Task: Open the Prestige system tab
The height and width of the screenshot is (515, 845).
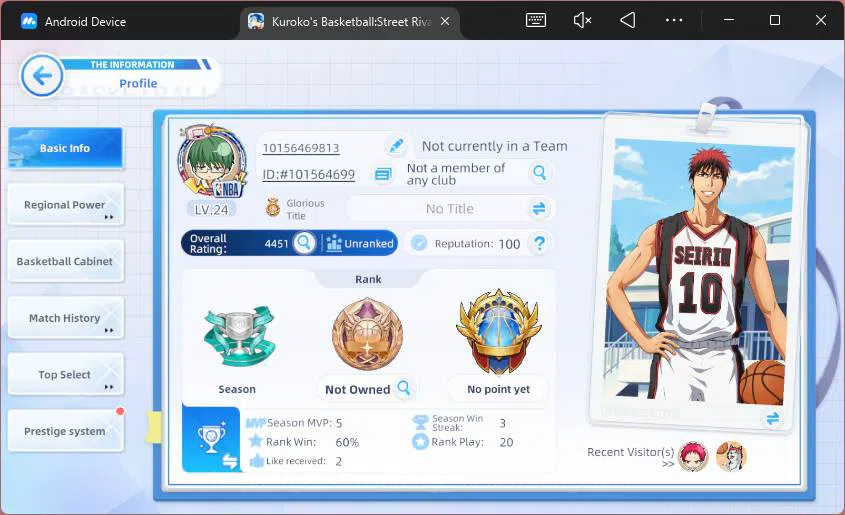Action: (x=66, y=431)
